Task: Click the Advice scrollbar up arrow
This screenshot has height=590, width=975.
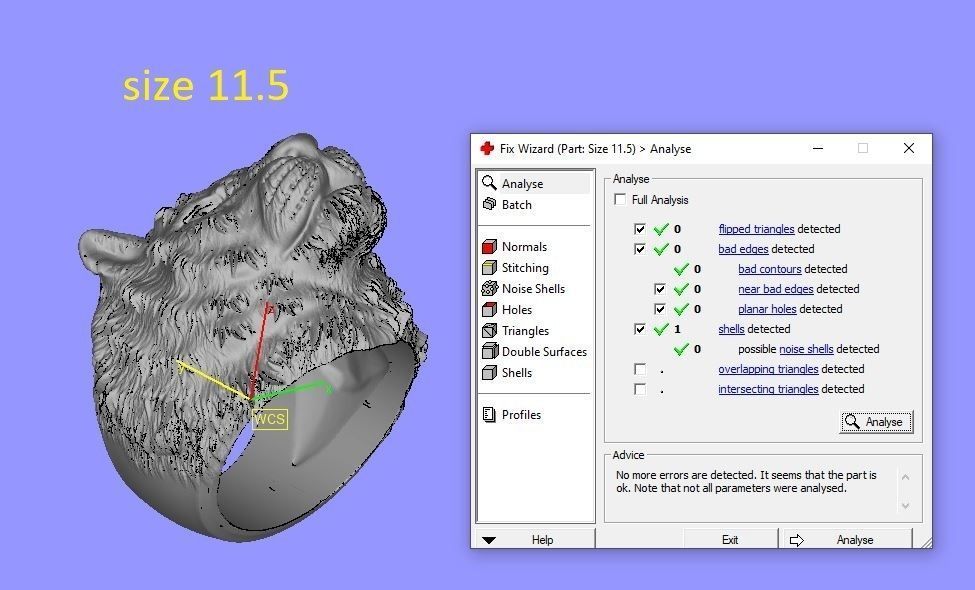Action: tap(905, 477)
